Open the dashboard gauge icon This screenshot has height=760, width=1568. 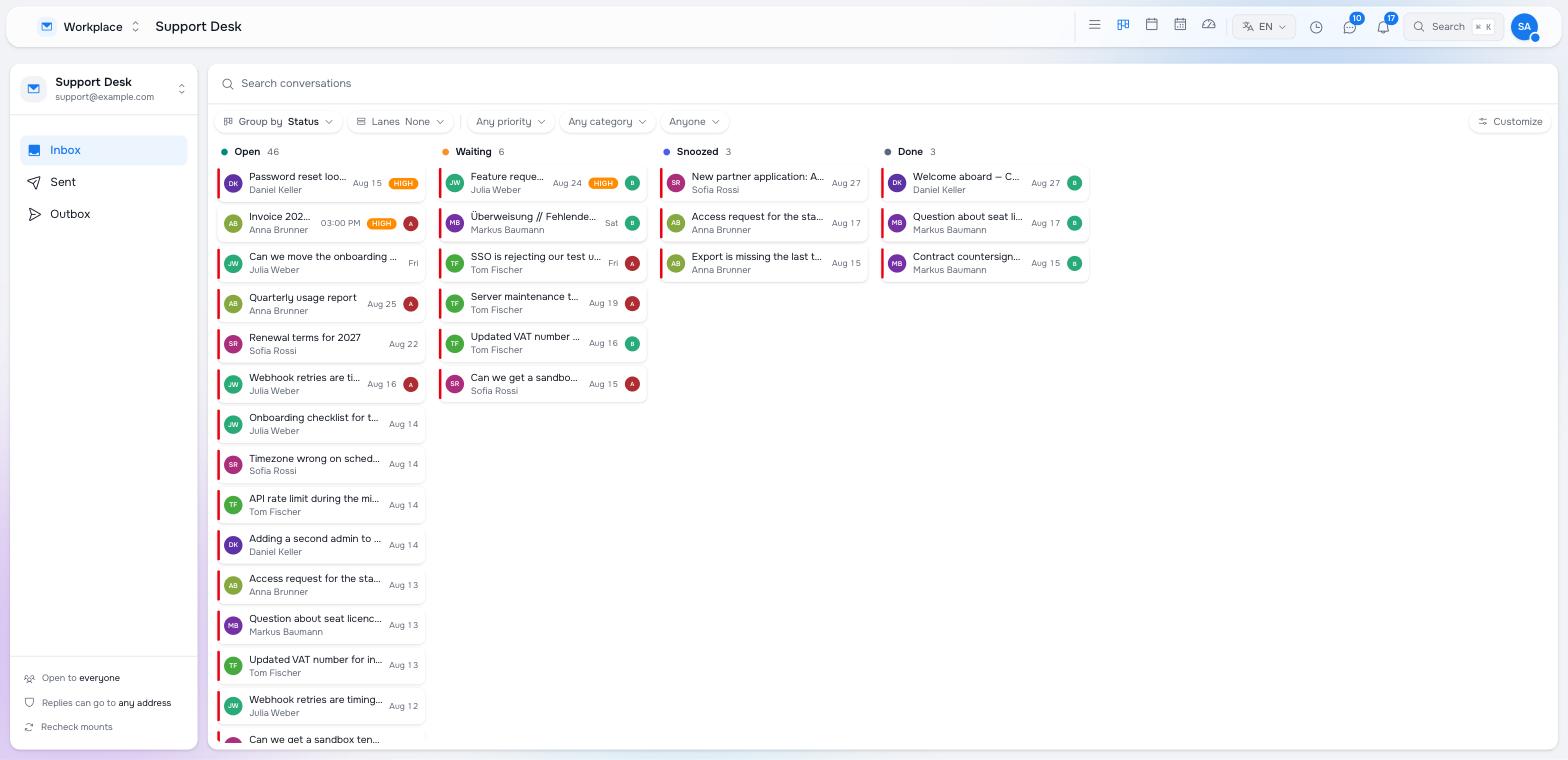[x=1209, y=25]
